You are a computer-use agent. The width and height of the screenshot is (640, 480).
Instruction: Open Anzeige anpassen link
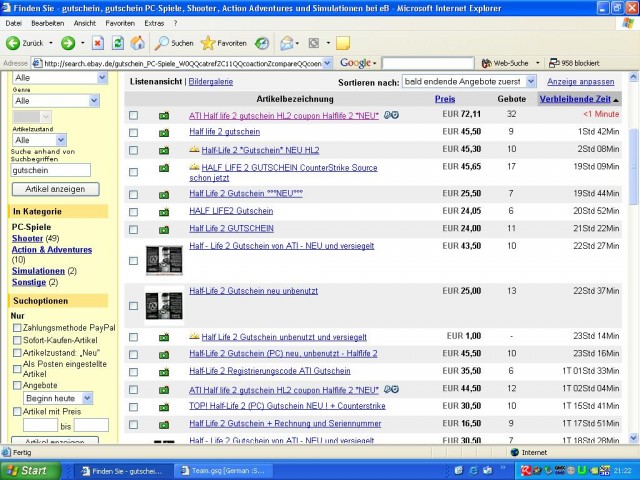click(580, 82)
